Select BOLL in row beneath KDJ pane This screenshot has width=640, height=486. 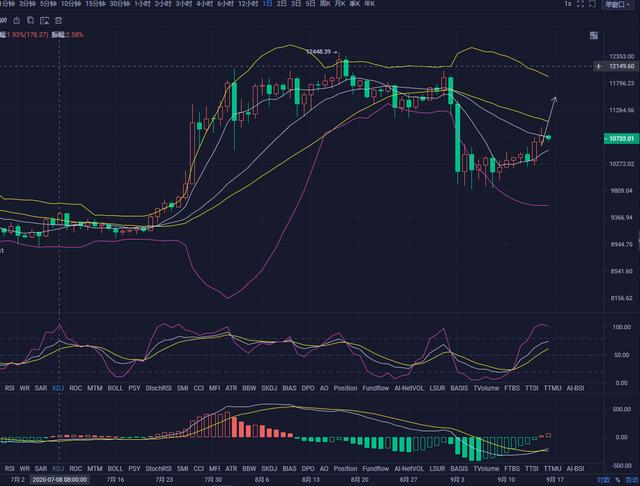click(x=115, y=388)
